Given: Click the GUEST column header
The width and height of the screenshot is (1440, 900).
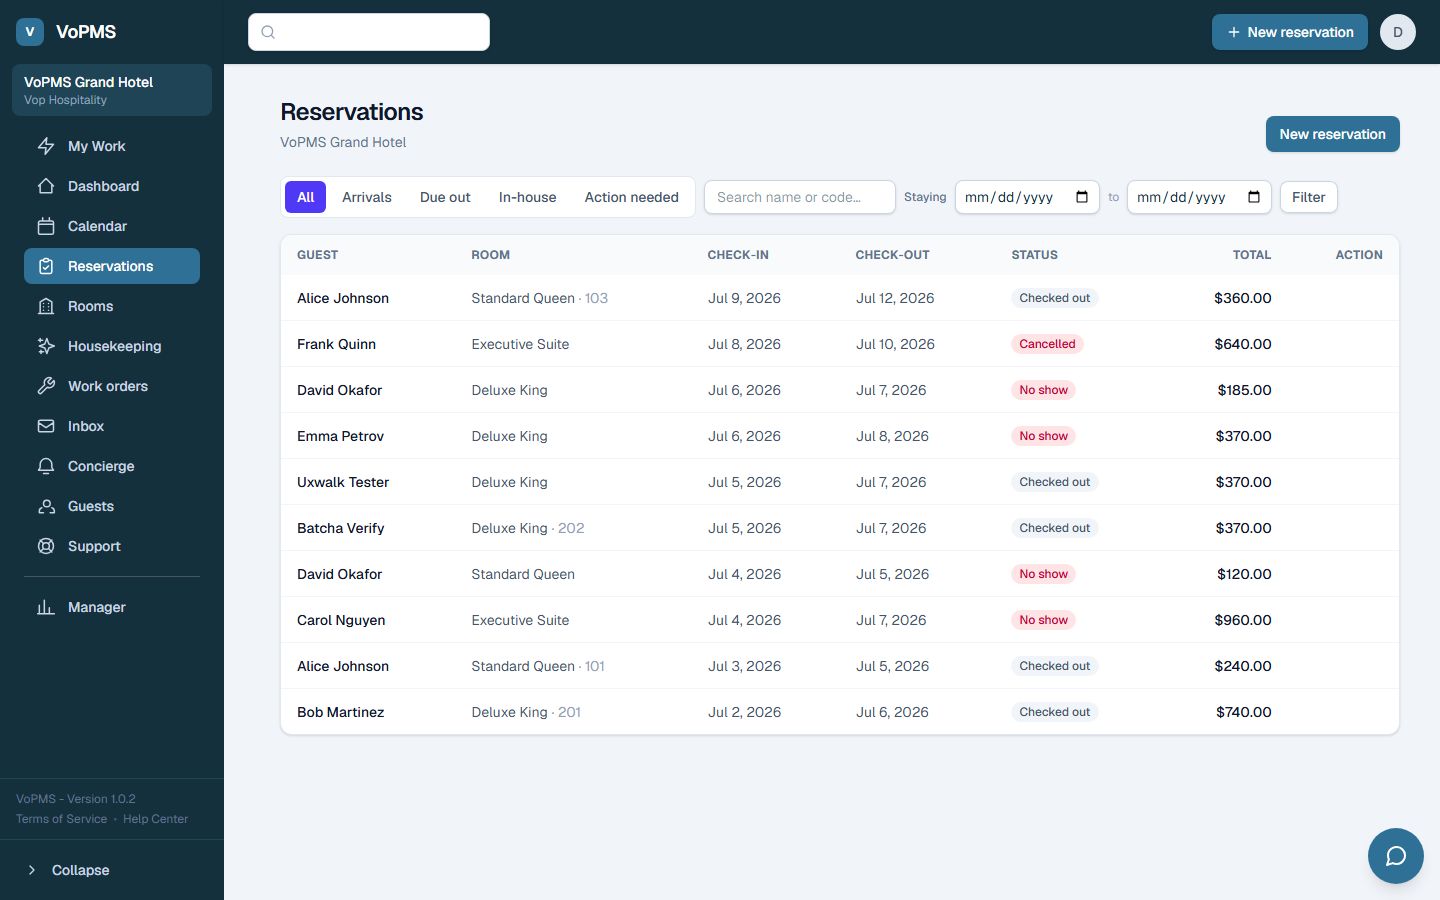Looking at the screenshot, I should click(x=318, y=255).
